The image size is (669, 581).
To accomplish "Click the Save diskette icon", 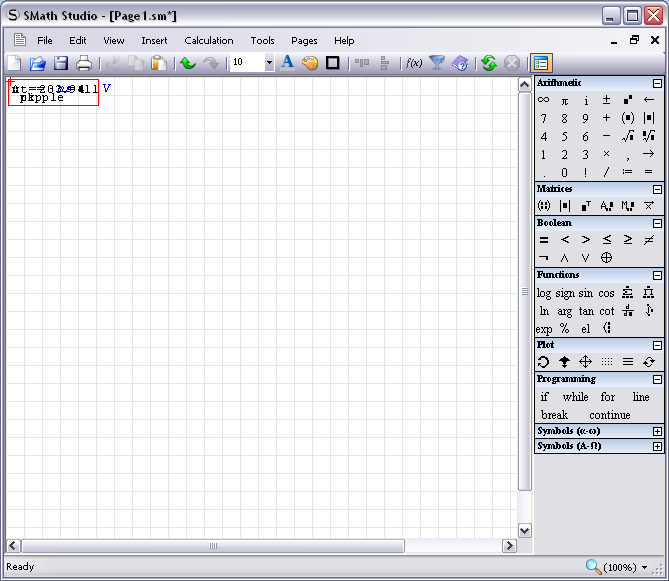I will (61, 63).
